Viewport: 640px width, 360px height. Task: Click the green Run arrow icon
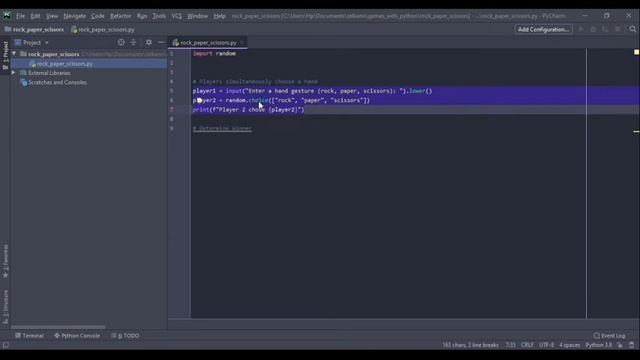(581, 29)
